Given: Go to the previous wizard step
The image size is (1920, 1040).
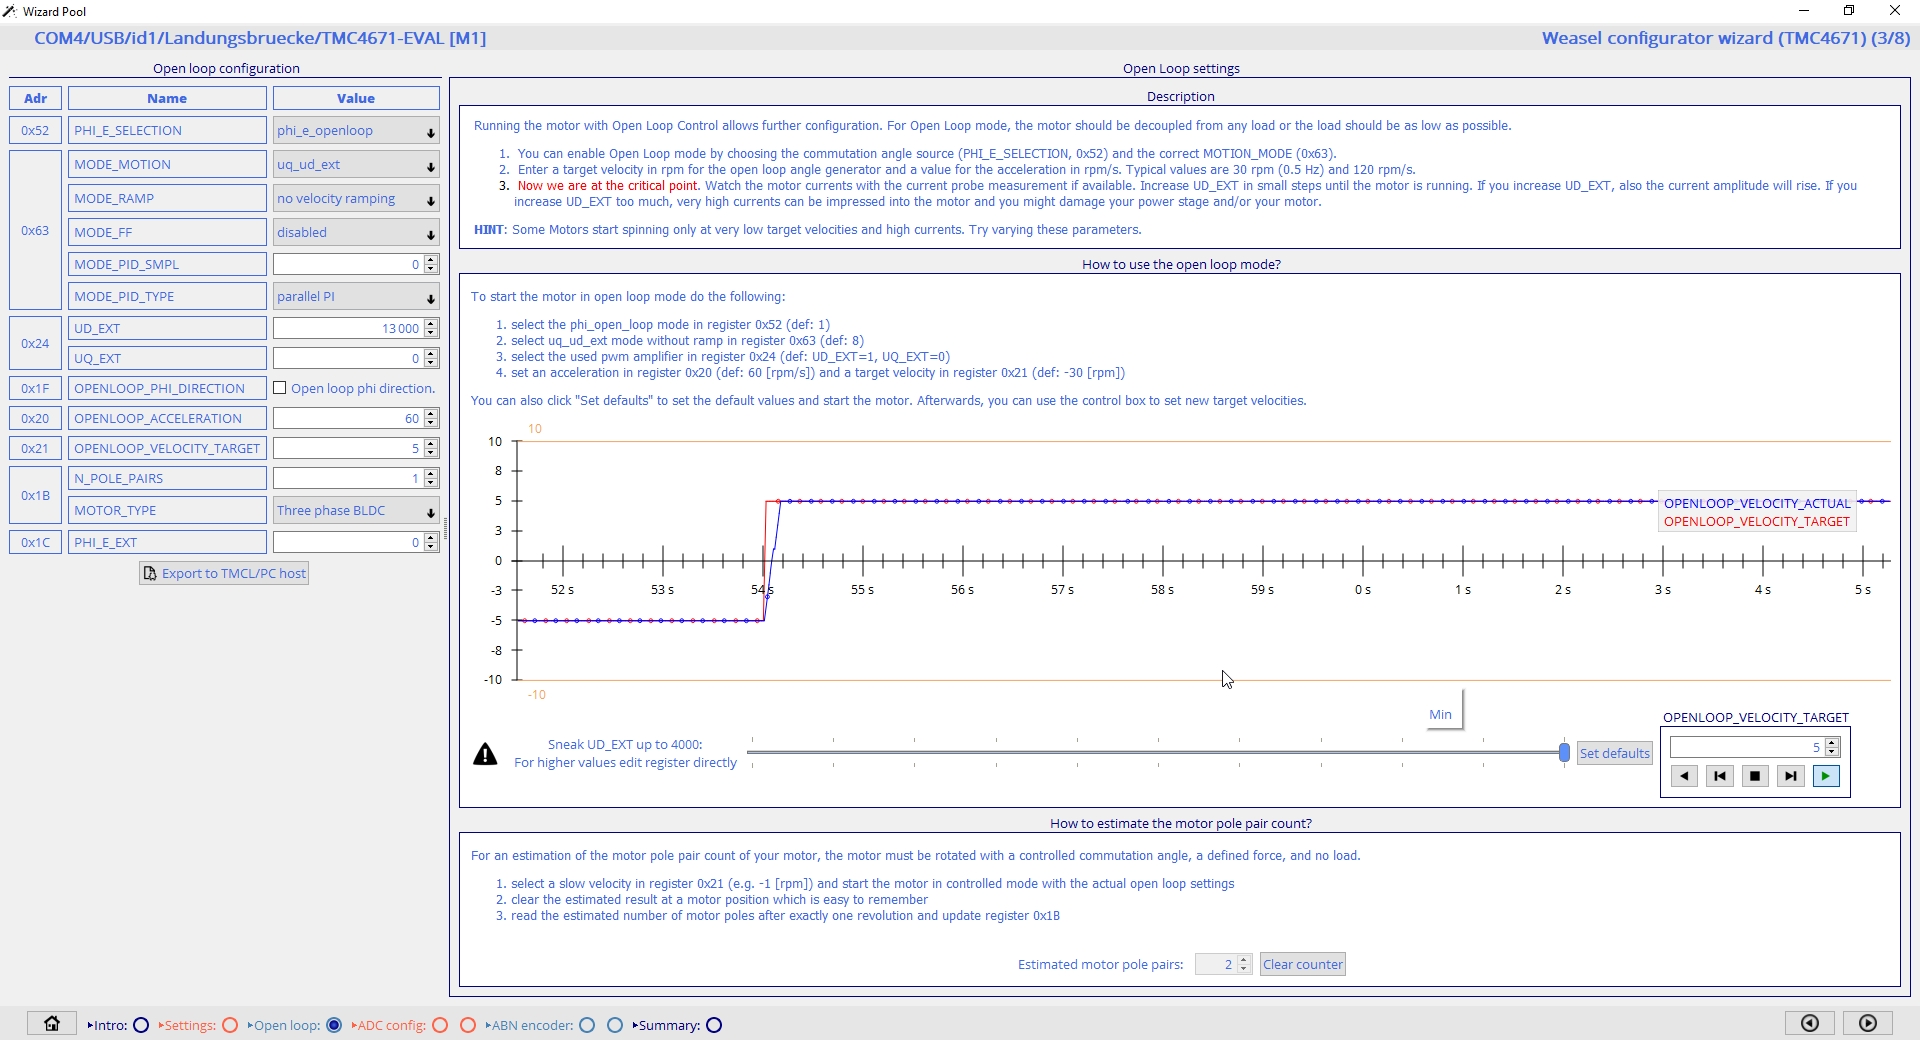Looking at the screenshot, I should [1810, 1023].
